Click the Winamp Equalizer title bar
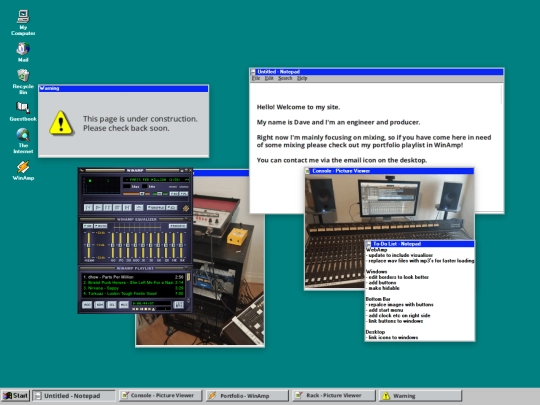The height and width of the screenshot is (405, 540). point(135,219)
